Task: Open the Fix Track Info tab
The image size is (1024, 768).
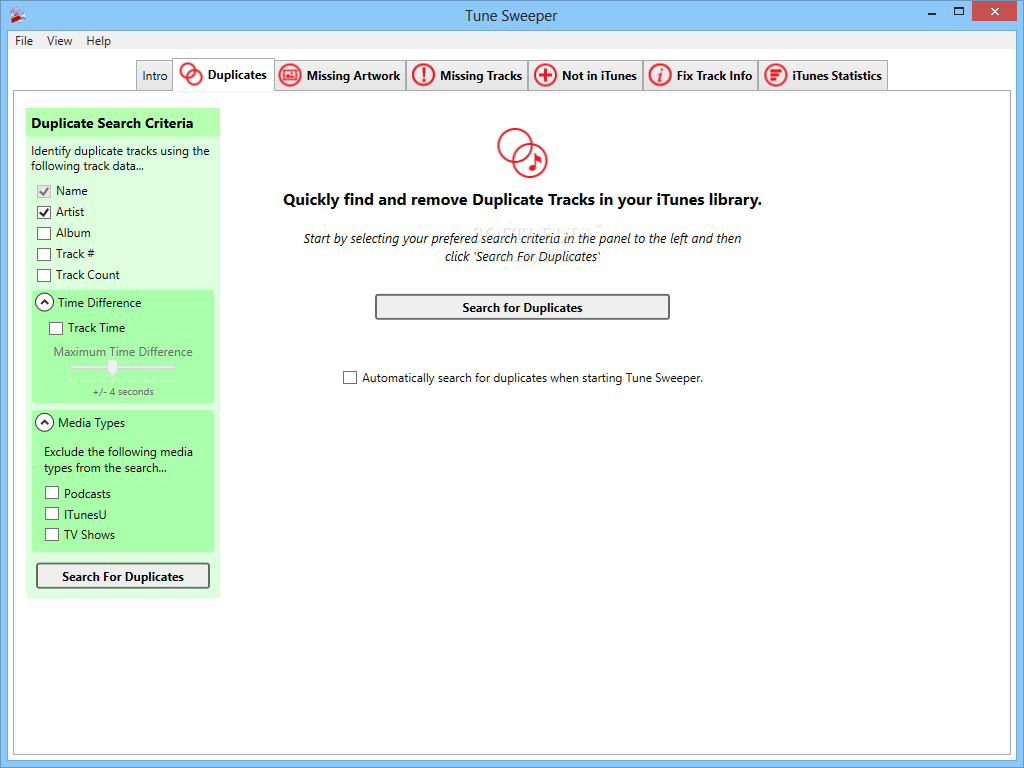Action: (x=701, y=76)
